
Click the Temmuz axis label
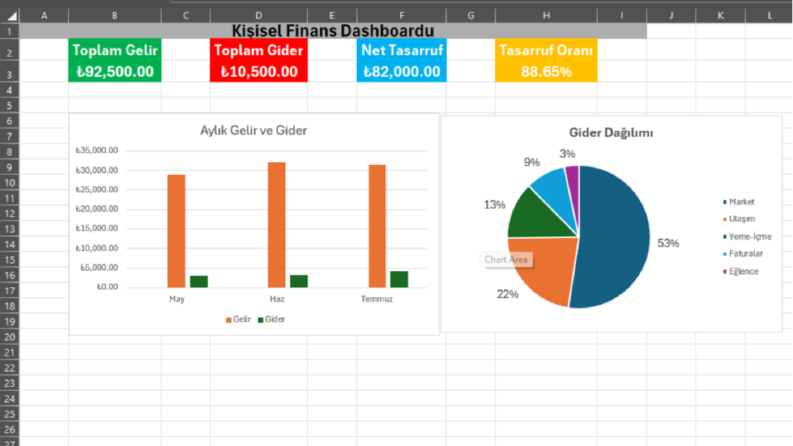pyautogui.click(x=377, y=299)
